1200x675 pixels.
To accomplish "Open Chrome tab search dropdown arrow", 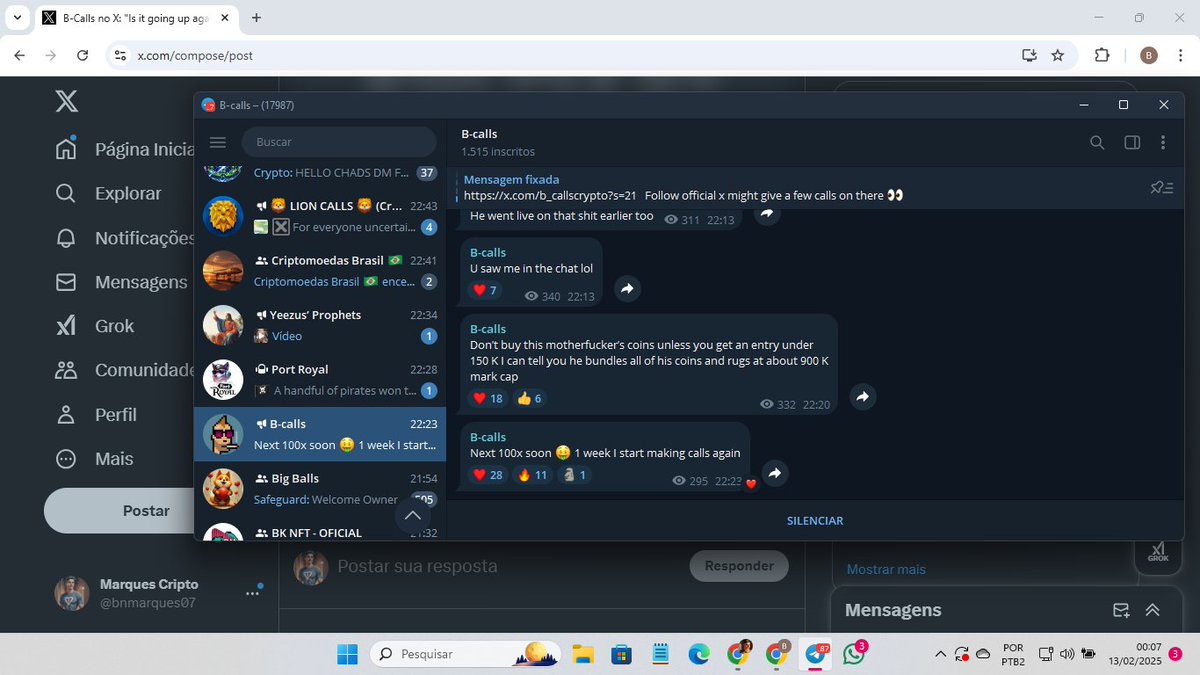I will click(19, 18).
